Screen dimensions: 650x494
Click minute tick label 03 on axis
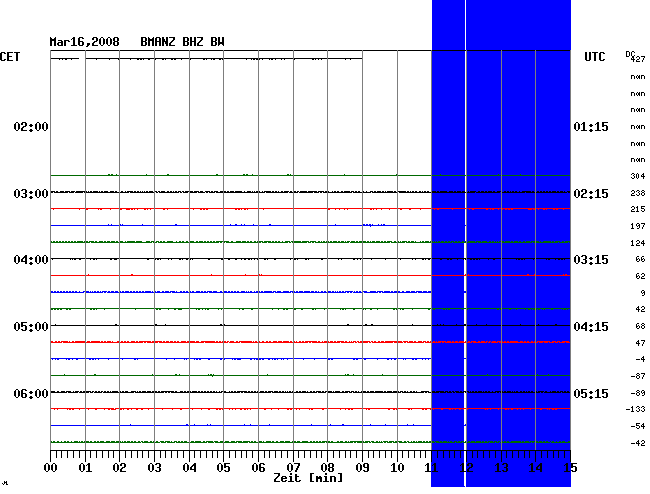154,468
